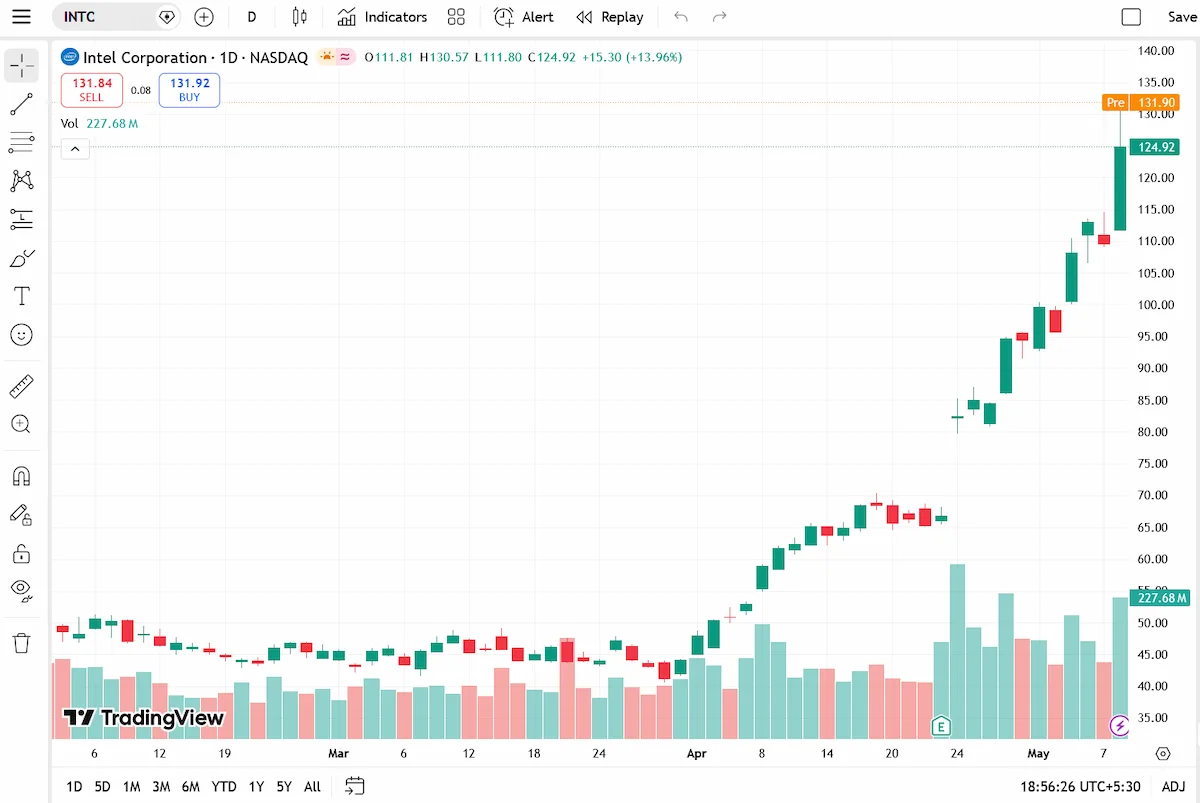1200x803 pixels.
Task: Redo the last action
Action: (x=719, y=17)
